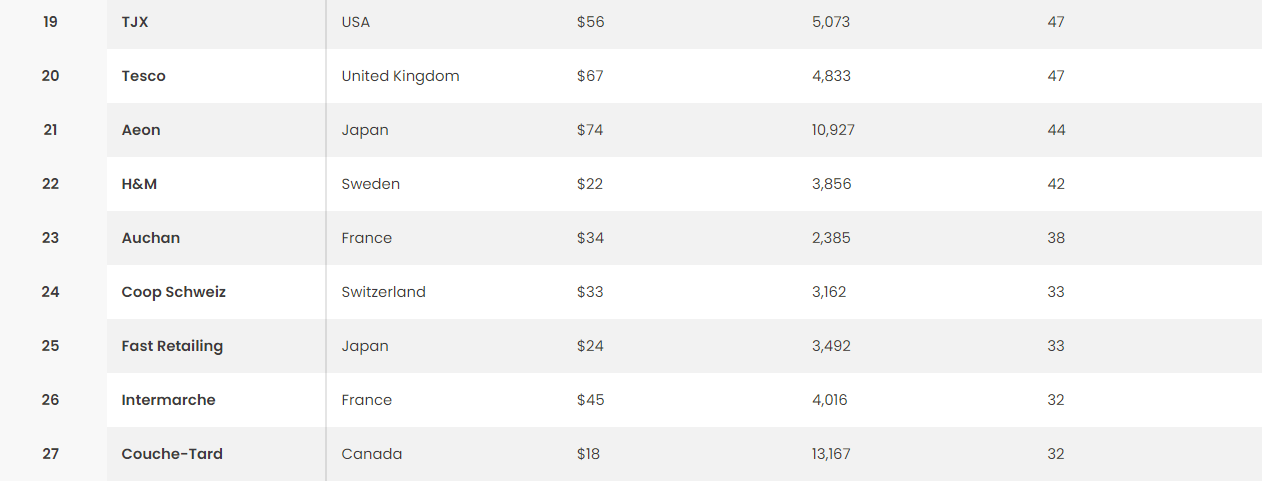Viewport: 1262px width, 481px height.
Task: Select the Aeon row name
Action: pyautogui.click(x=141, y=130)
